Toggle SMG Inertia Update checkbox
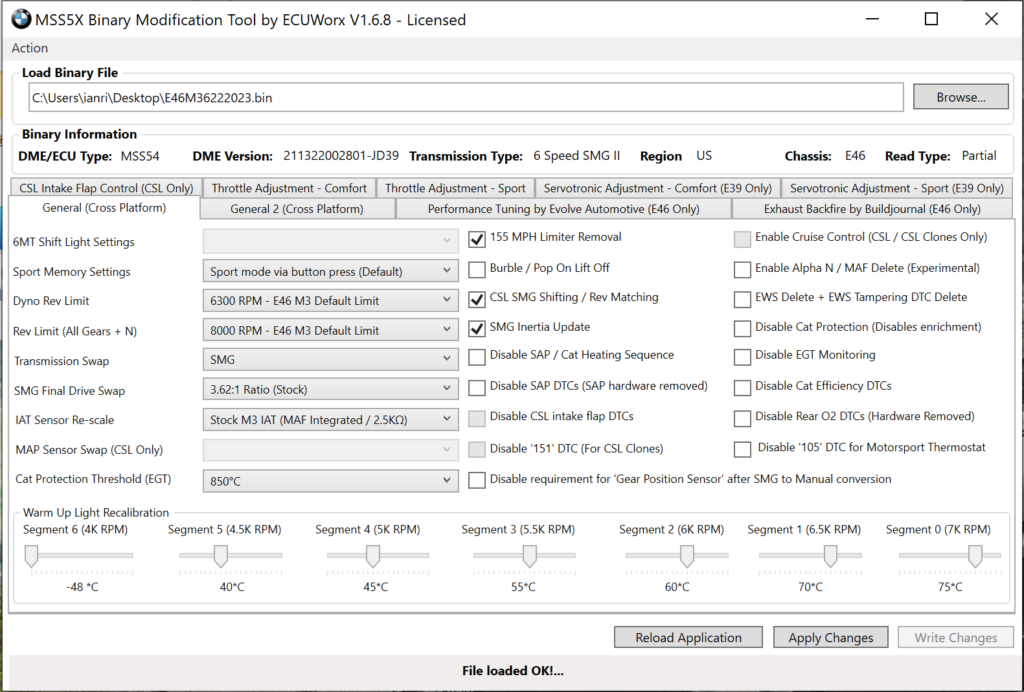Screen dimensions: 1024x692 [477, 328]
